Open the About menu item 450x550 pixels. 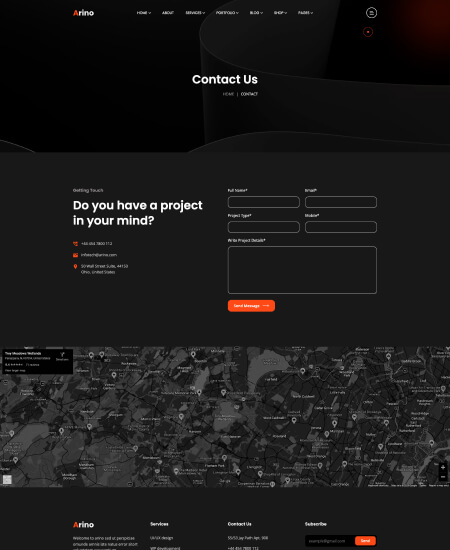[x=168, y=13]
